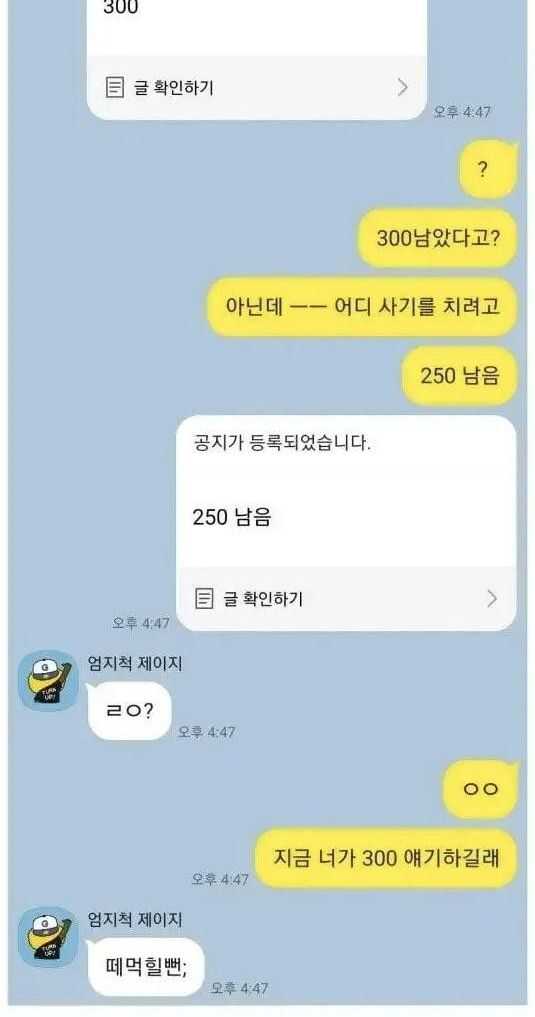
Task: Open first 엄지척 제이지 profile avatar
Action: [47, 681]
